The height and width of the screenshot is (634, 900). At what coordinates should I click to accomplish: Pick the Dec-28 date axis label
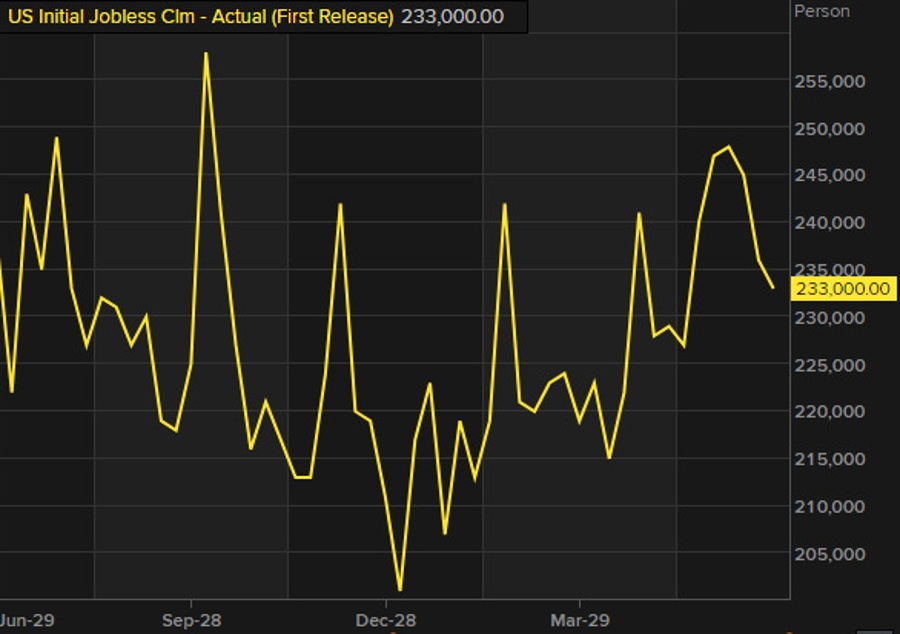point(386,618)
